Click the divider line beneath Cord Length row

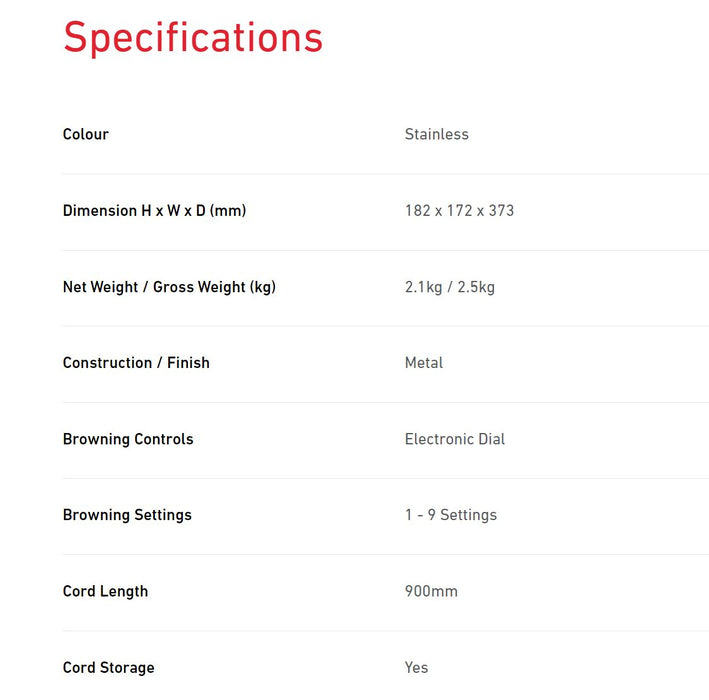[385, 631]
